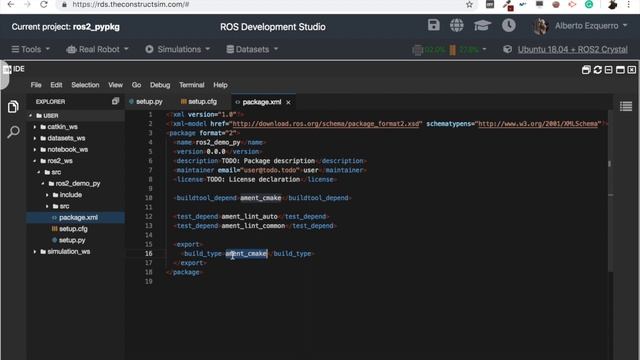Click the IDE detach window icon
The image size is (640, 360).
(586, 70)
